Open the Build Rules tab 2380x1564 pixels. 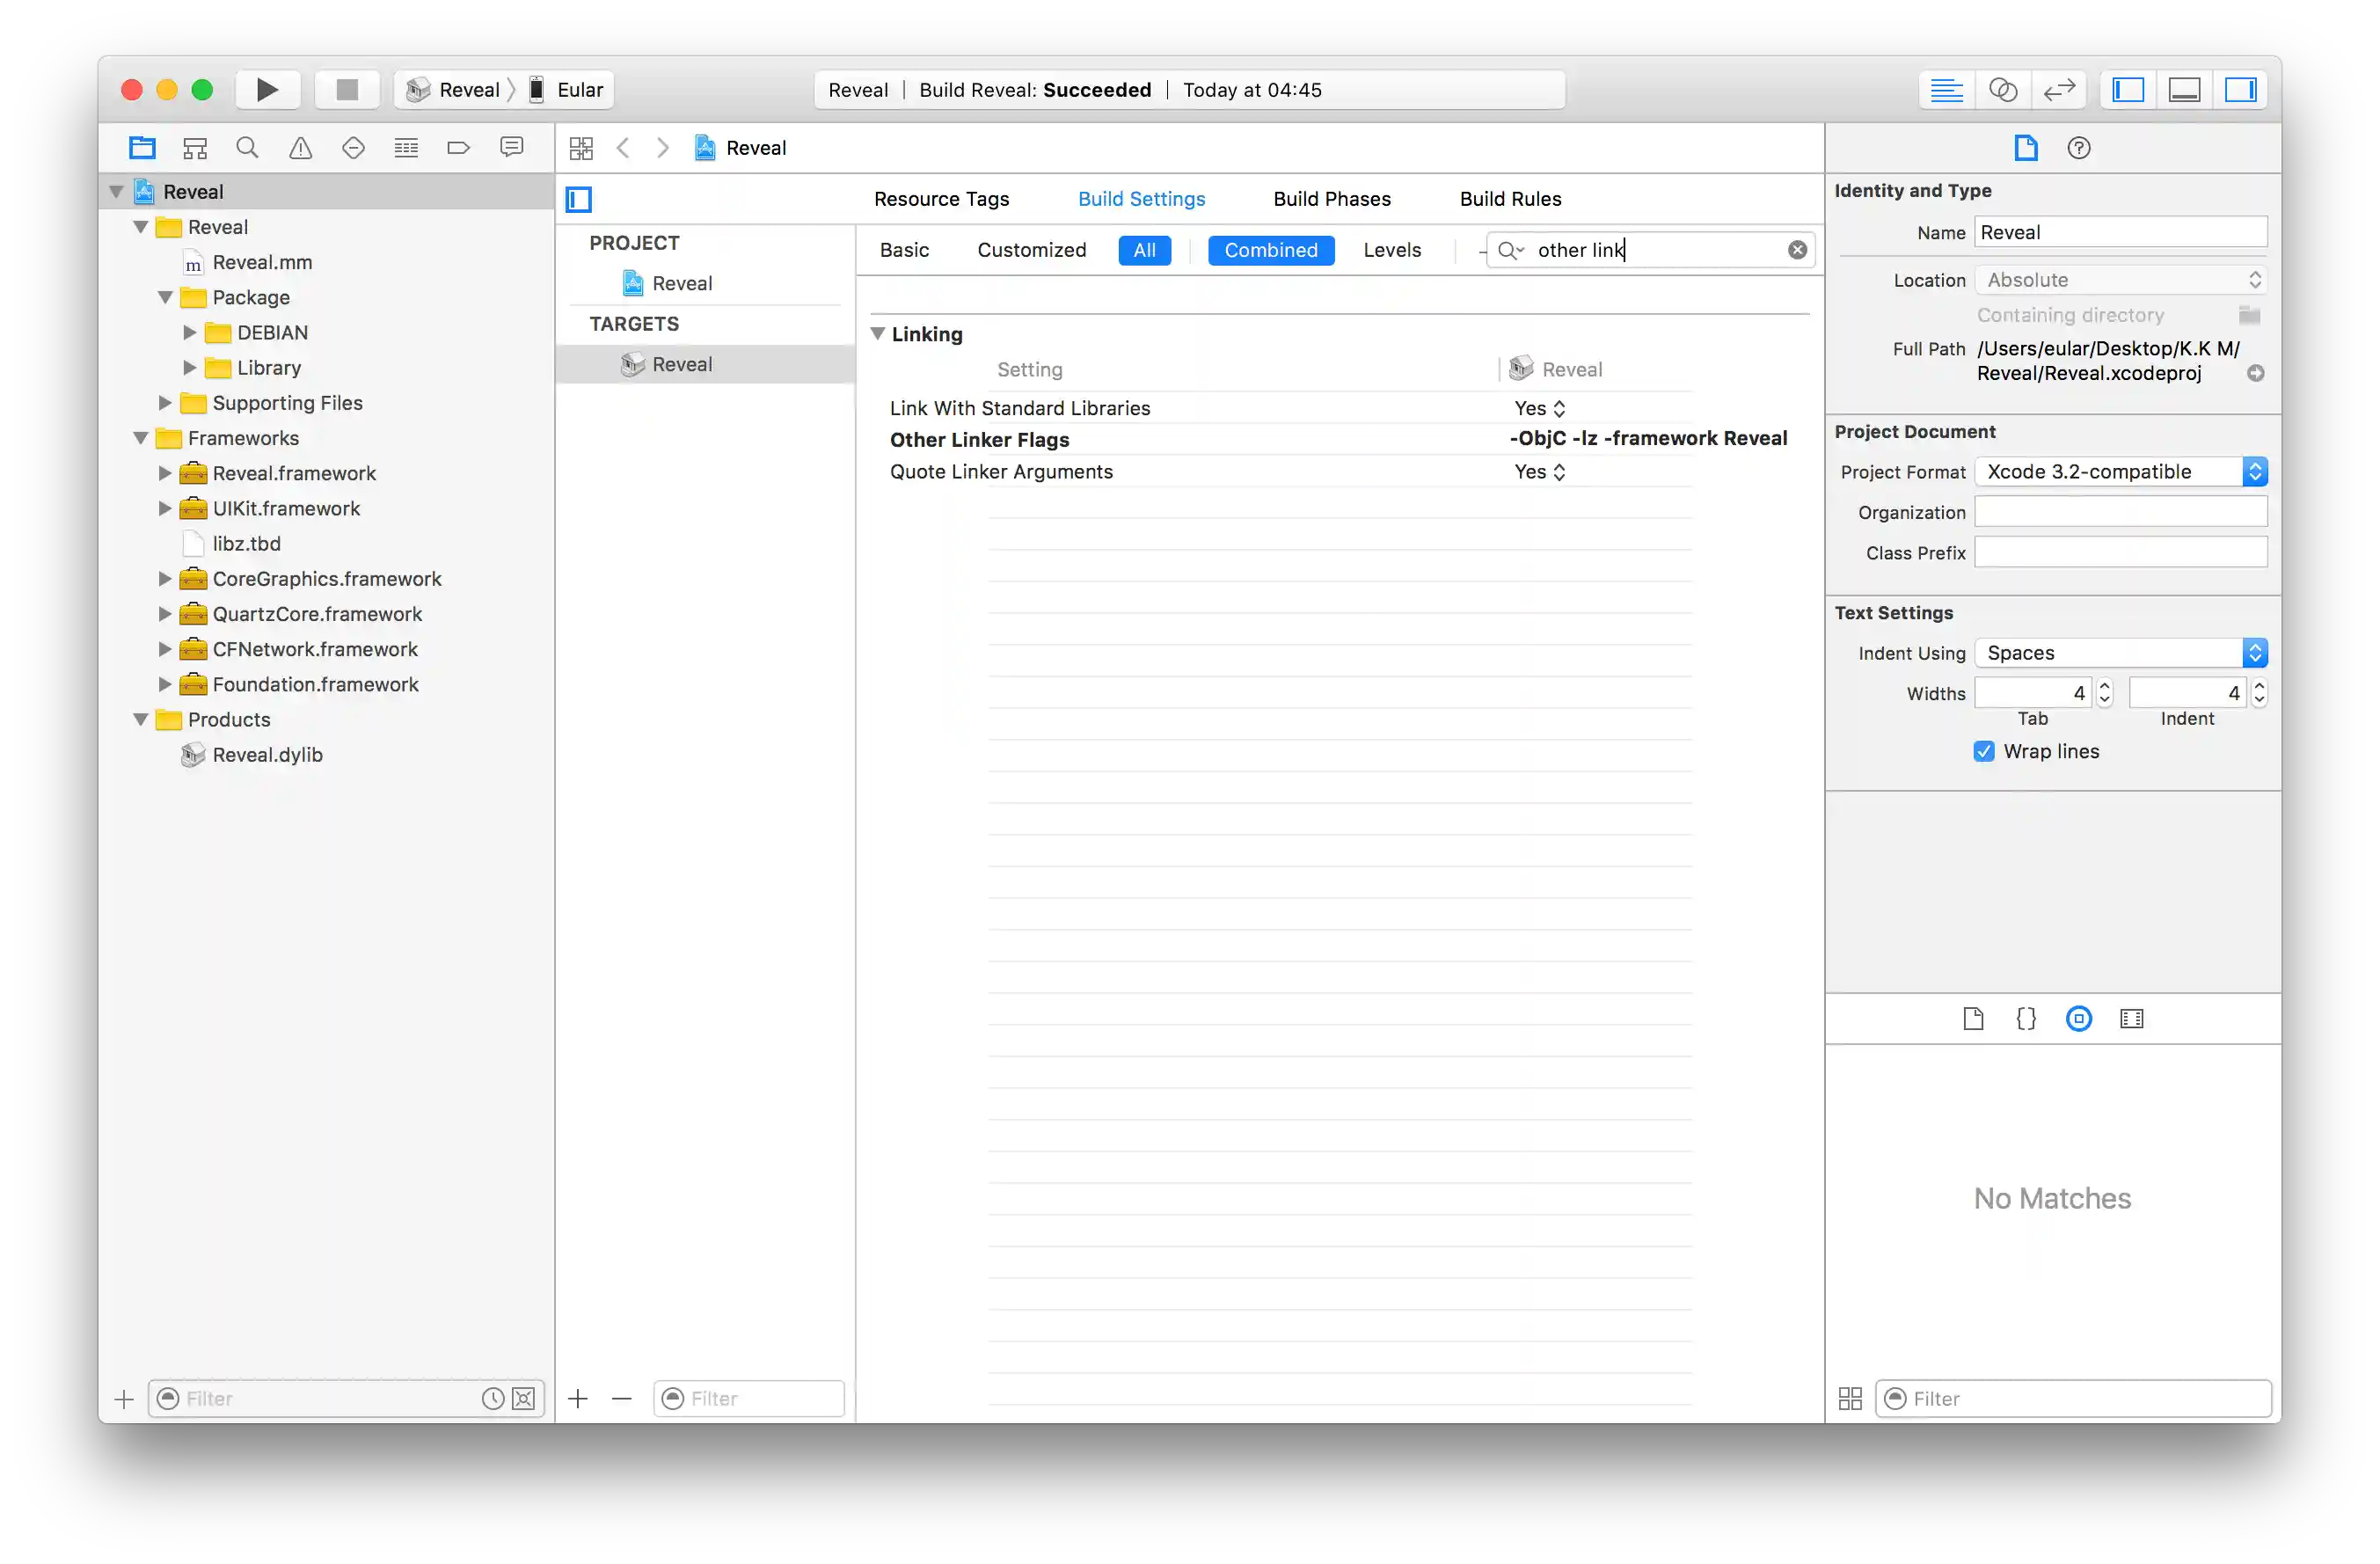[x=1510, y=199]
